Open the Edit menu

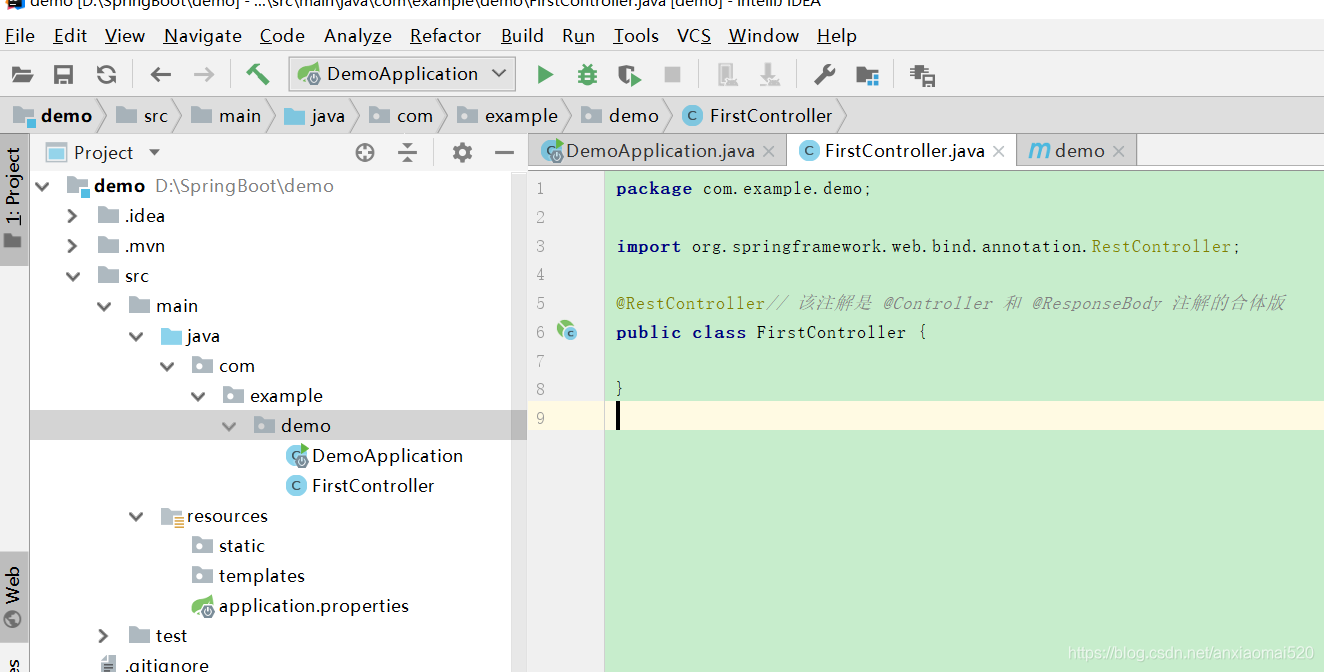coord(70,36)
